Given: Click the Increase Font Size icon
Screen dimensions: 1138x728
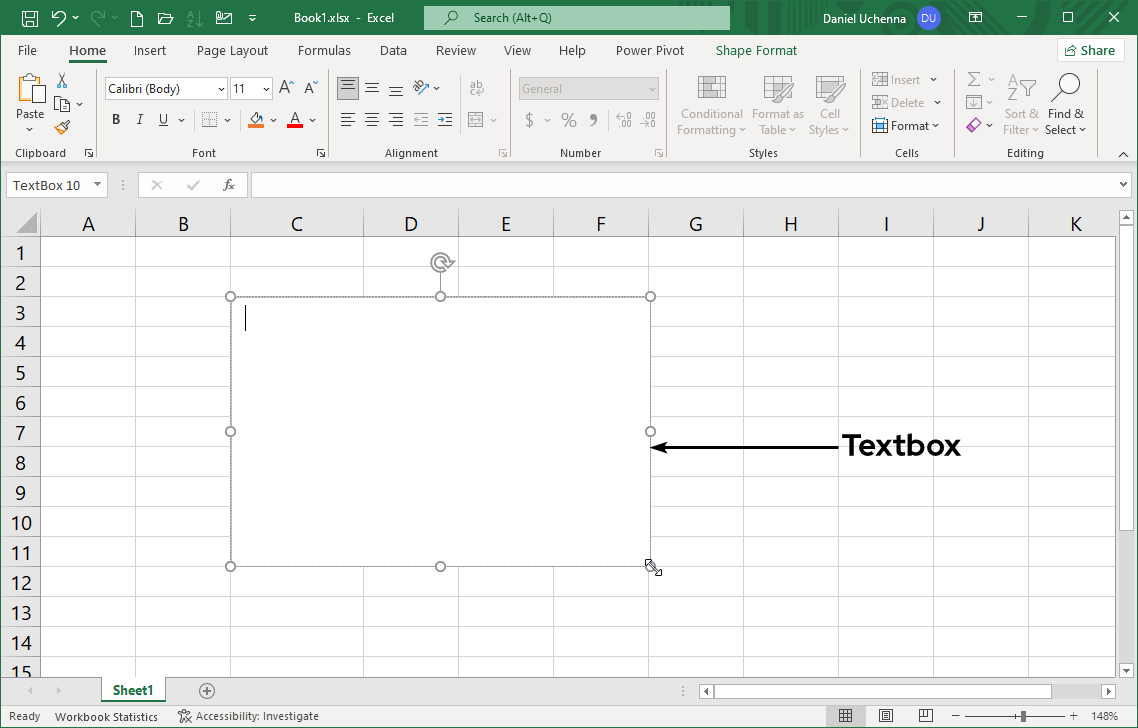Looking at the screenshot, I should pos(286,87).
